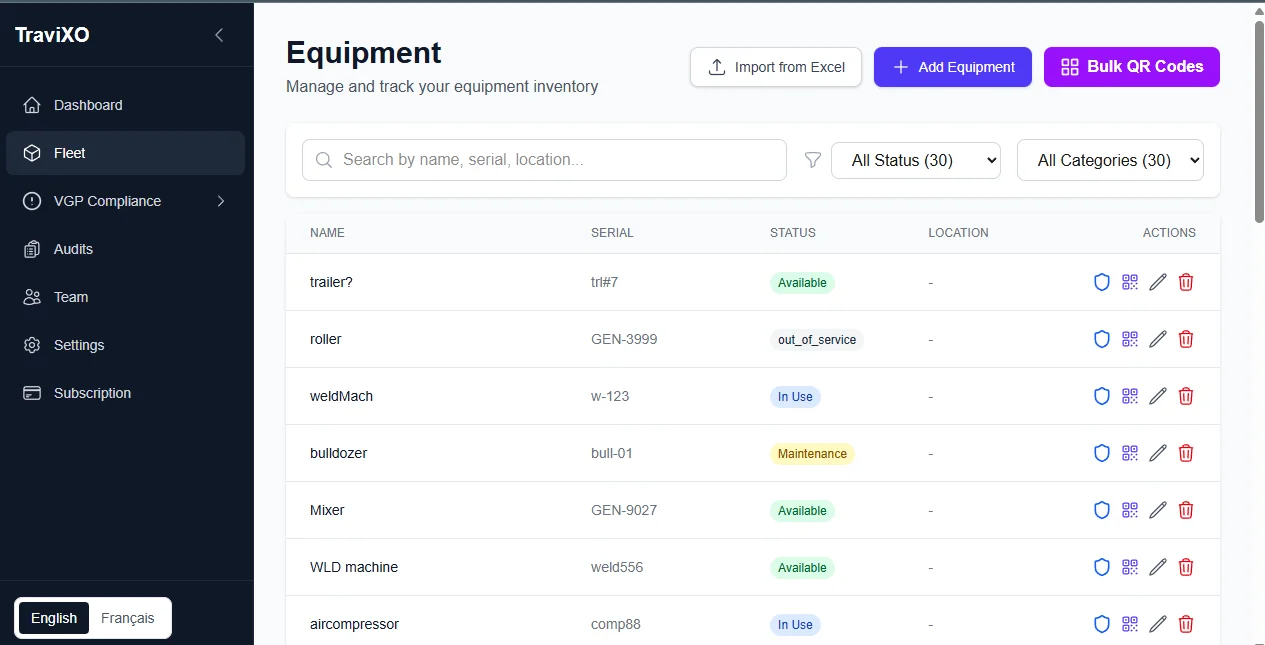Edit WLD machine with the pencil icon
The image size is (1265, 645).
point(1158,567)
